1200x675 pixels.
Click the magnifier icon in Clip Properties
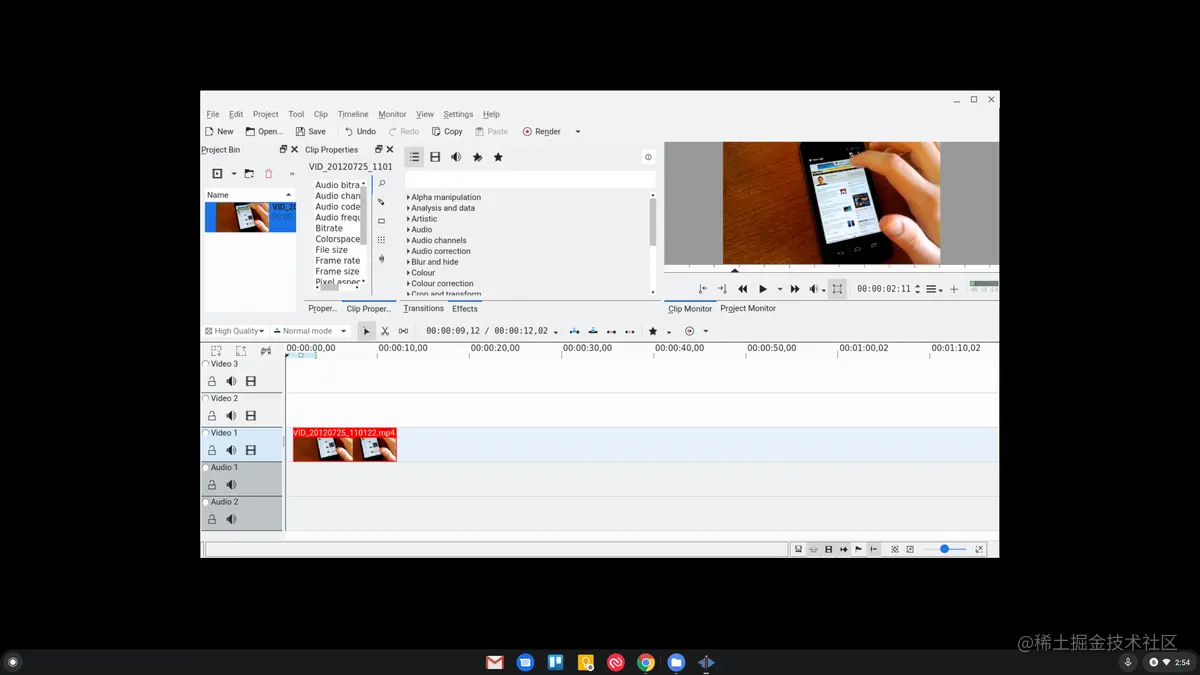click(381, 184)
